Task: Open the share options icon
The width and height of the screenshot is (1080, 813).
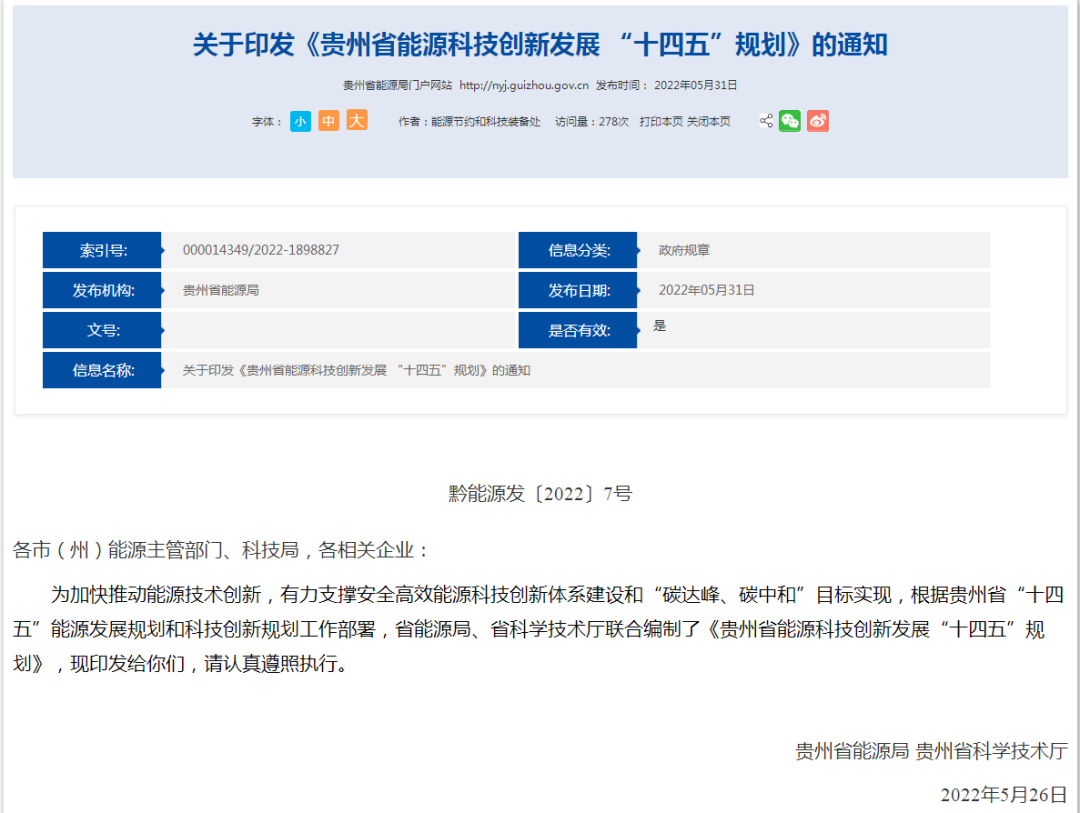Action: (764, 120)
